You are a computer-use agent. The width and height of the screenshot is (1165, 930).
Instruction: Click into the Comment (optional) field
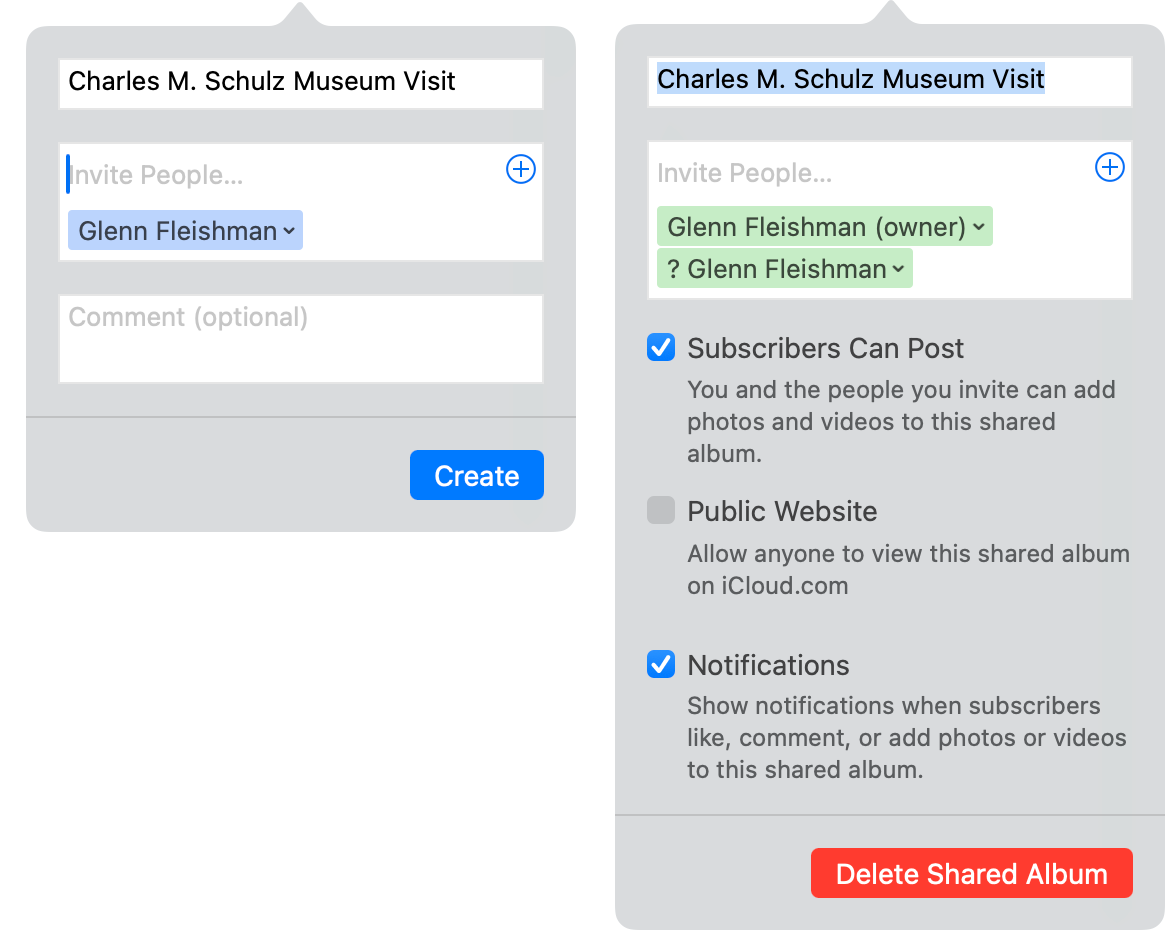[x=300, y=338]
